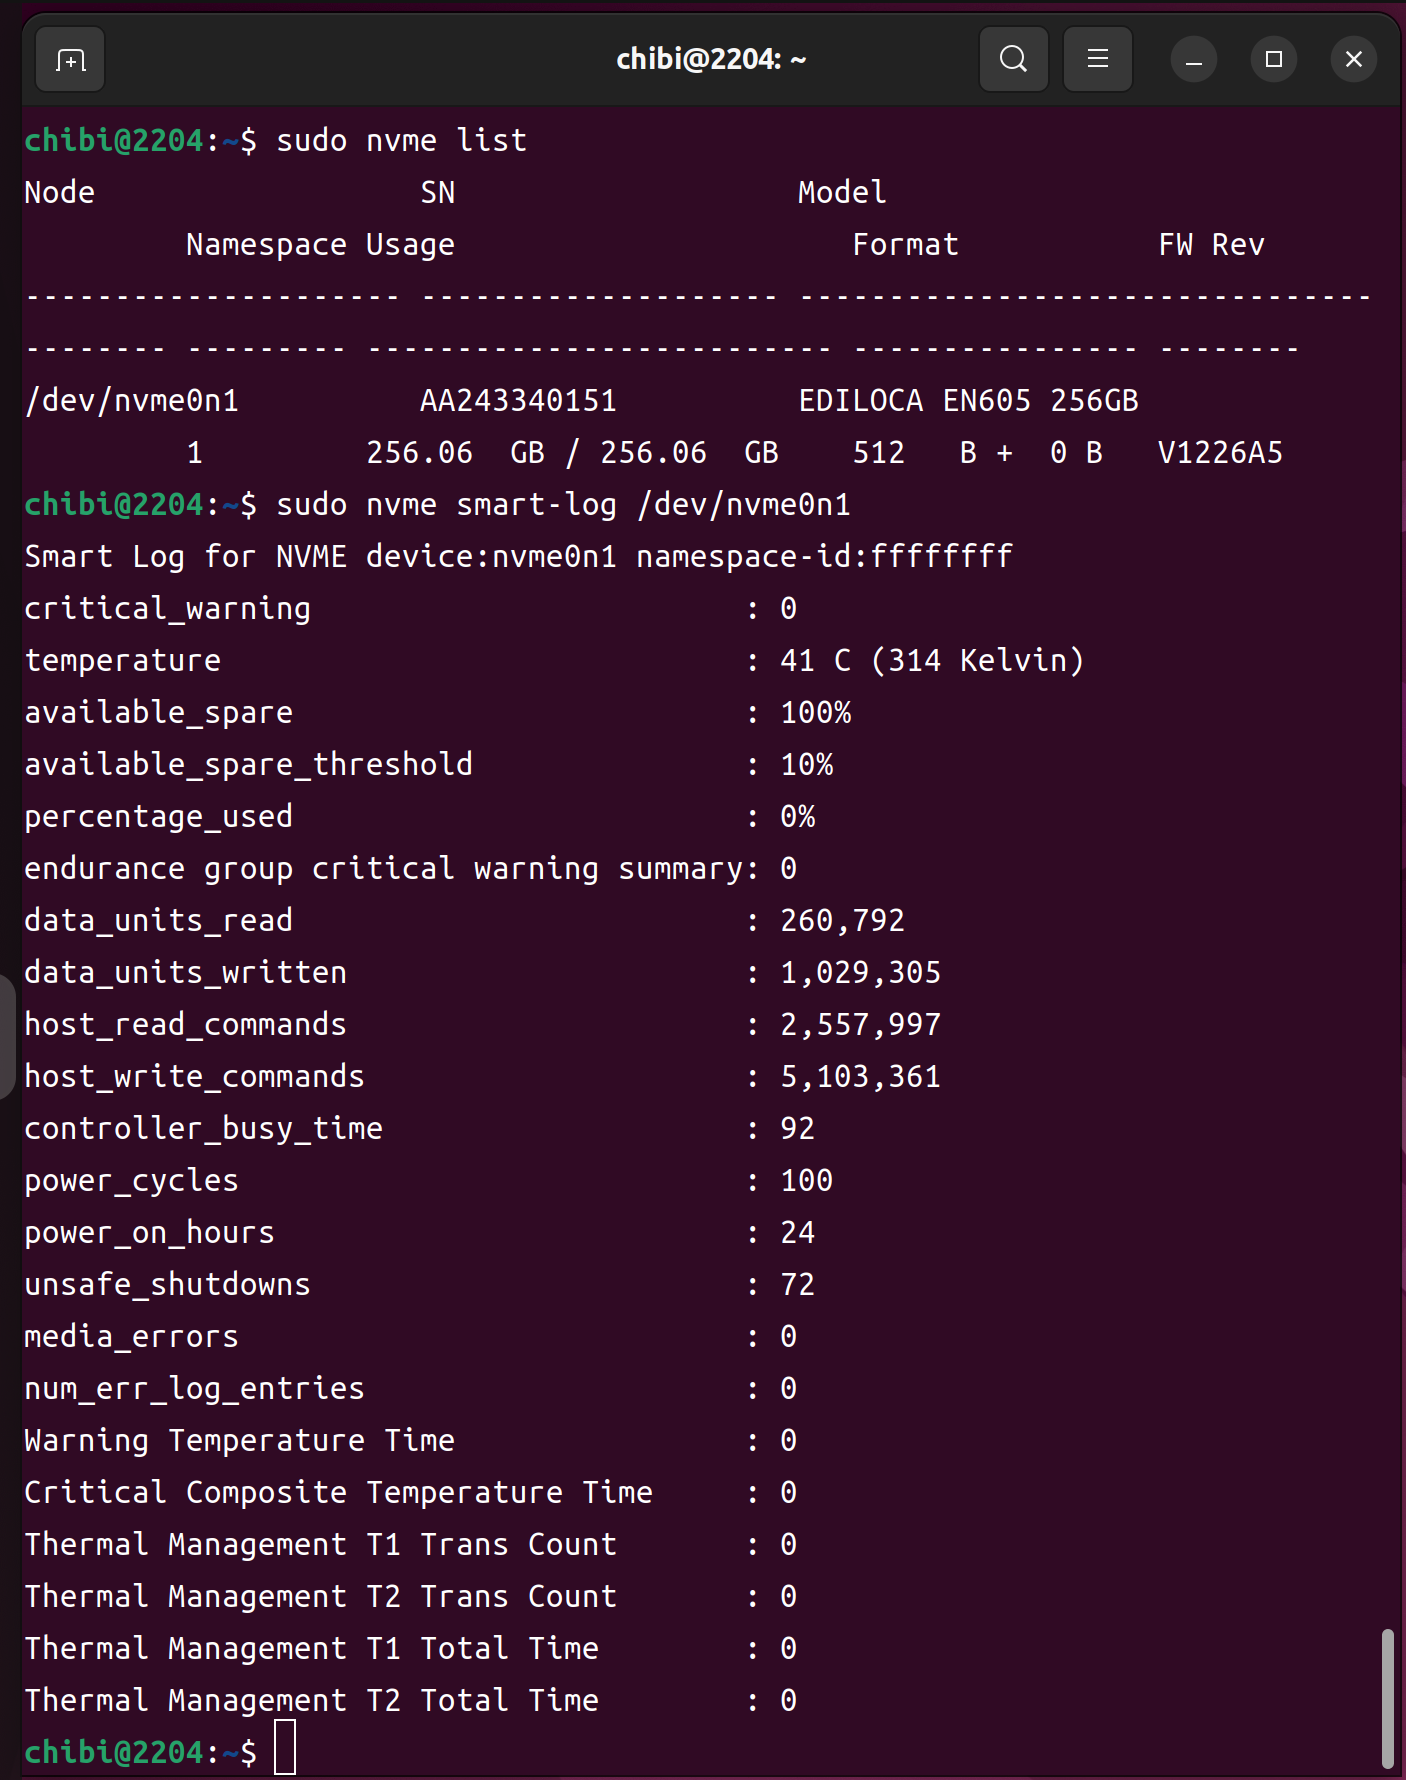This screenshot has height=1780, width=1406.
Task: Click the power_cycles value 100
Action: (806, 1181)
